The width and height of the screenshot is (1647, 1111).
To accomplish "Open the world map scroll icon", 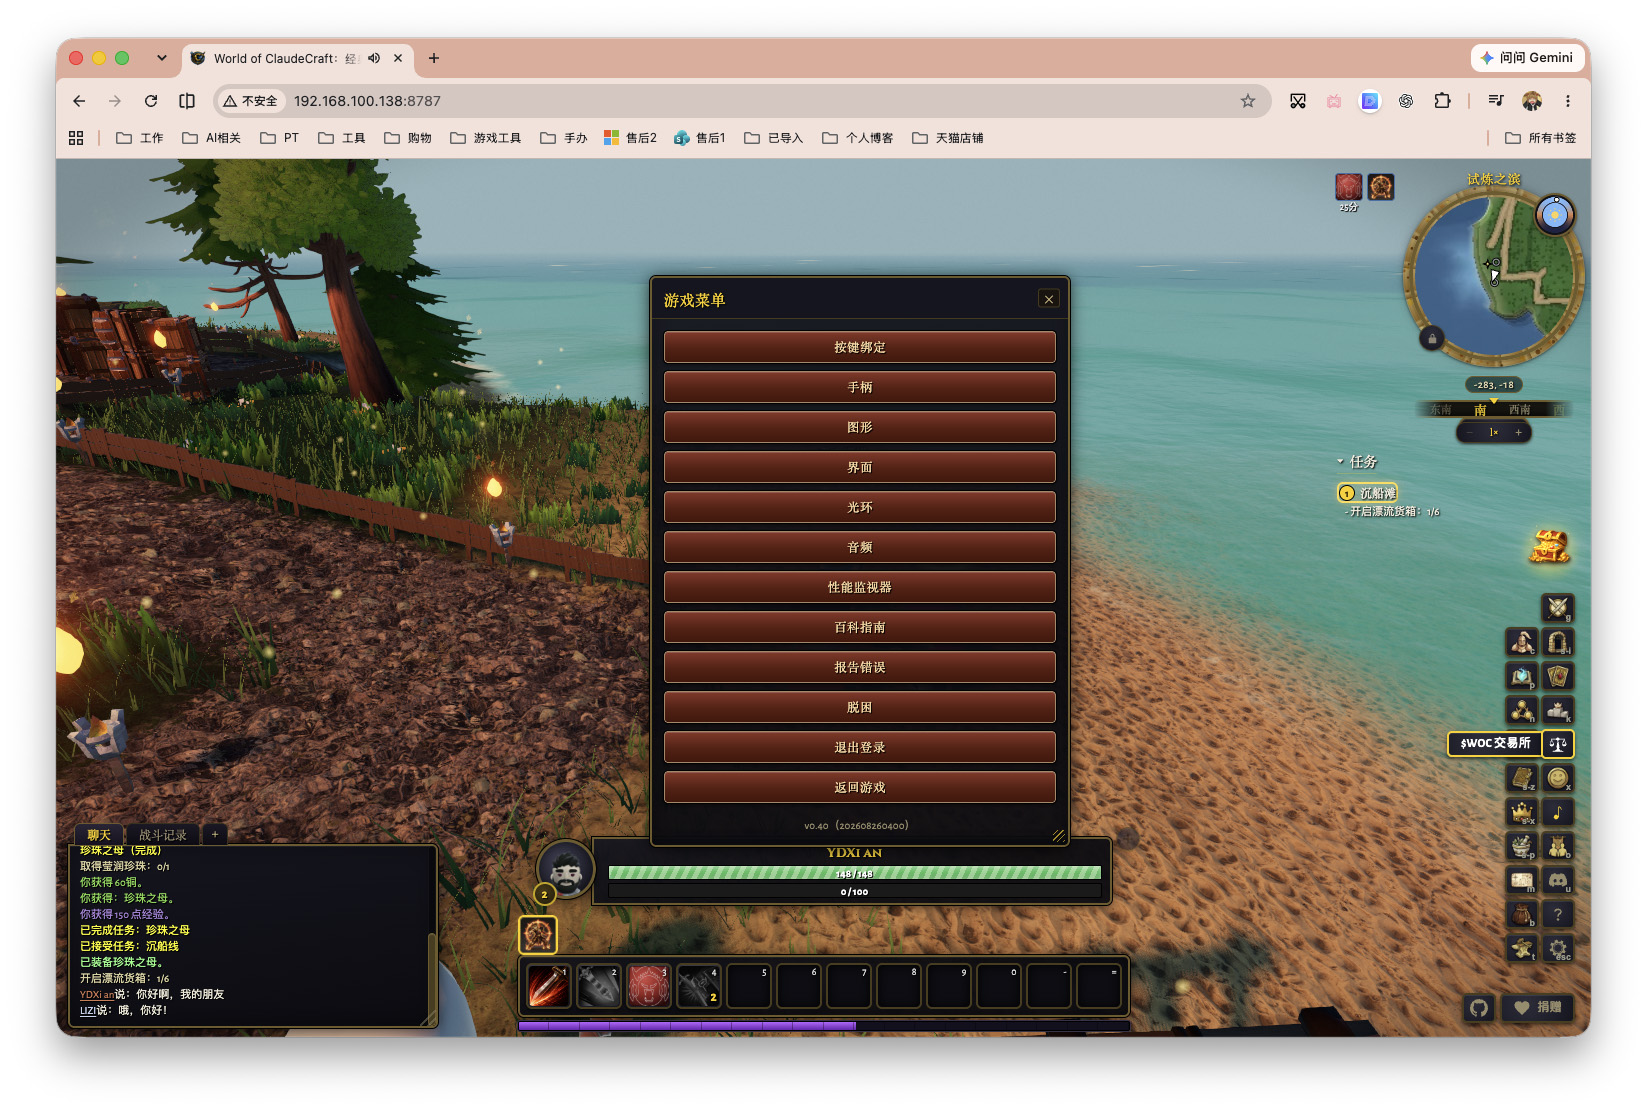I will (x=1522, y=880).
